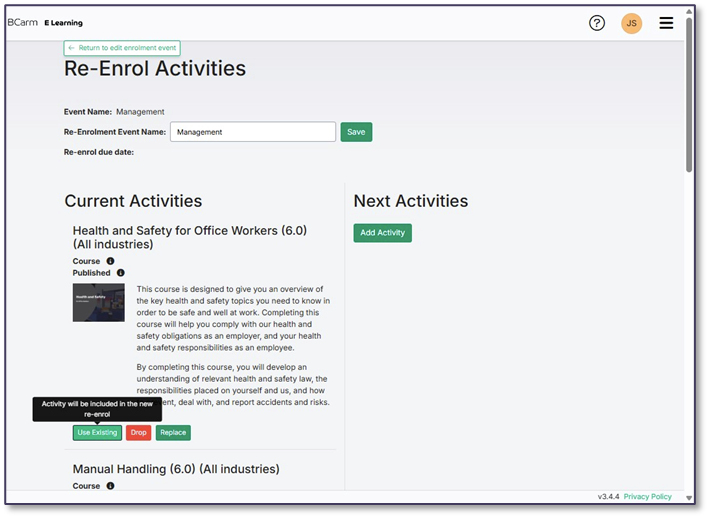This screenshot has height=518, width=709.
Task: Click info icon beside Course under Health and Safety
Action: tap(110, 261)
